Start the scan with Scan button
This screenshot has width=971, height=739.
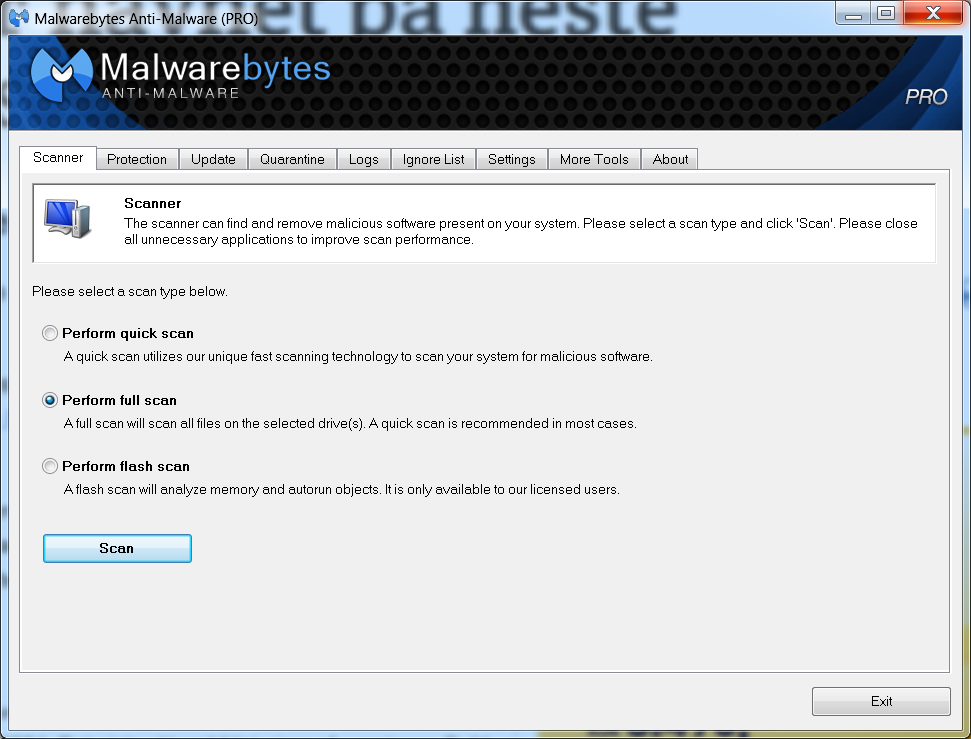117,548
